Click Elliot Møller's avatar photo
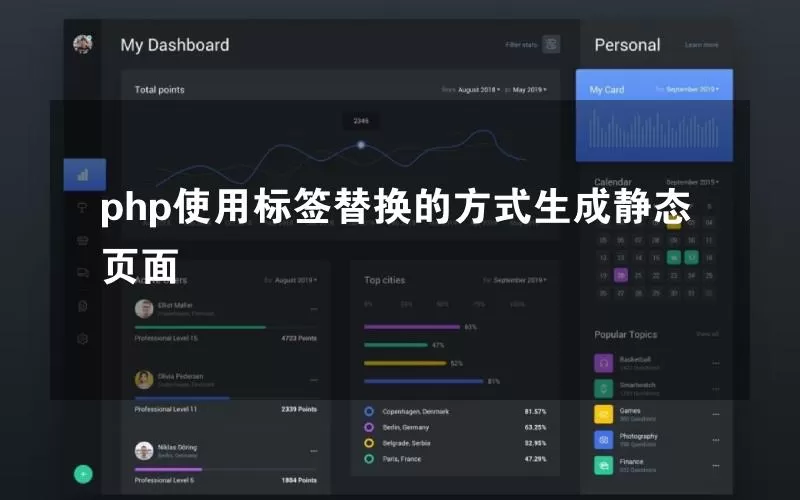 point(144,309)
